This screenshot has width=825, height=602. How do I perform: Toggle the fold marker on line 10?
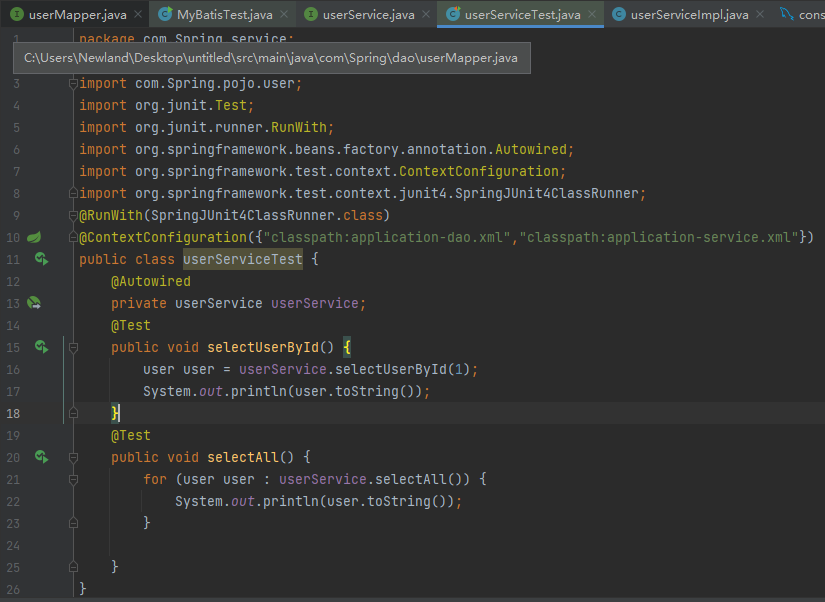coord(74,237)
